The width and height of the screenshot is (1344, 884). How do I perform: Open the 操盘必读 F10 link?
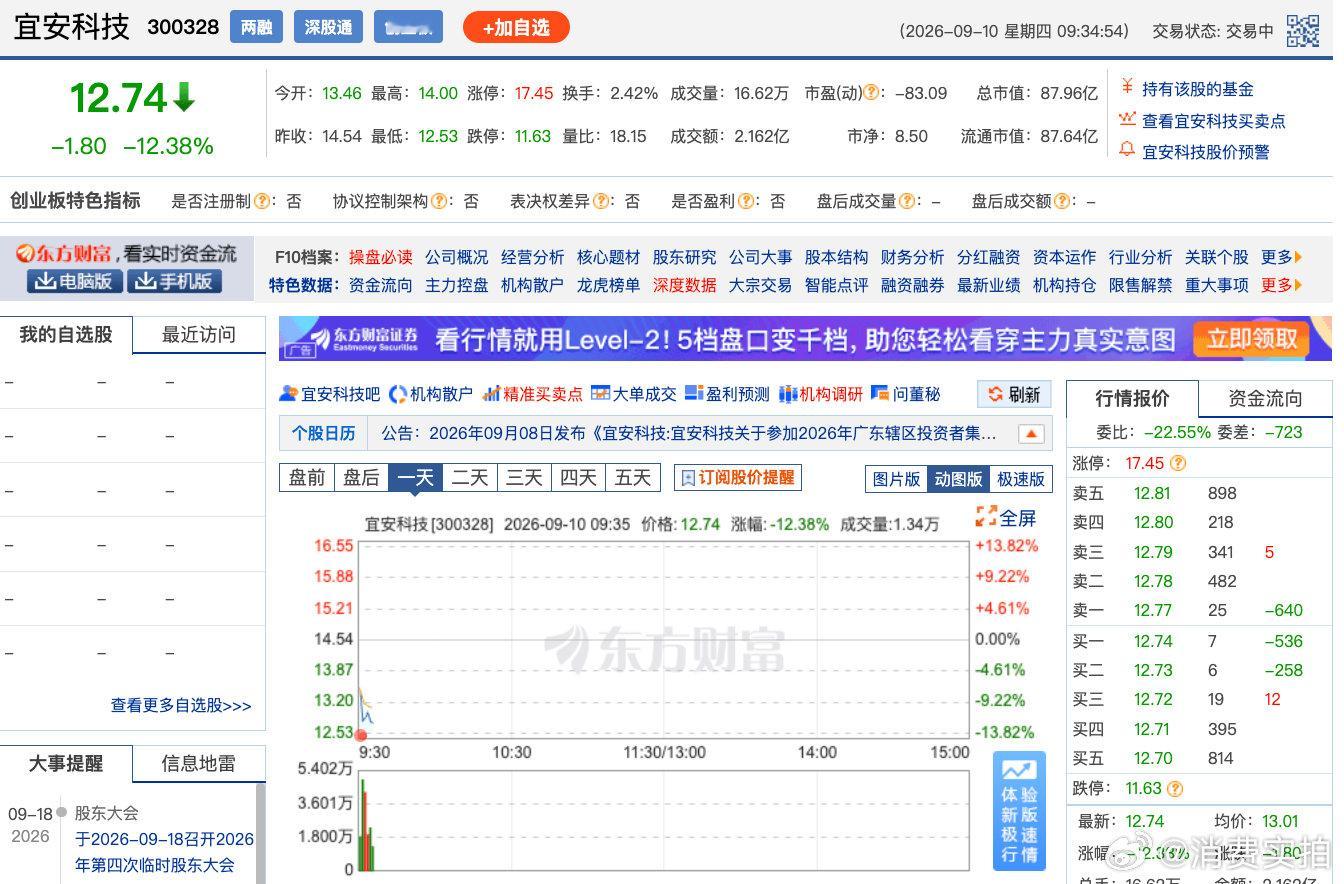click(381, 257)
